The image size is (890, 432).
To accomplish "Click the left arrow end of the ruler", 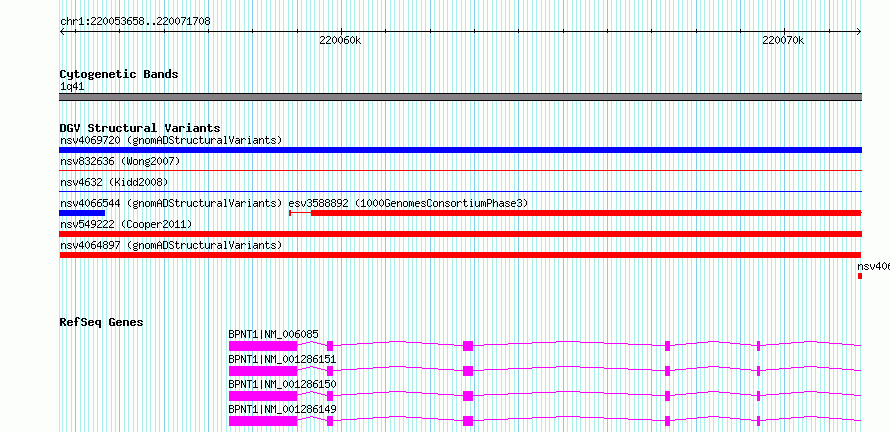I will click(62, 31).
